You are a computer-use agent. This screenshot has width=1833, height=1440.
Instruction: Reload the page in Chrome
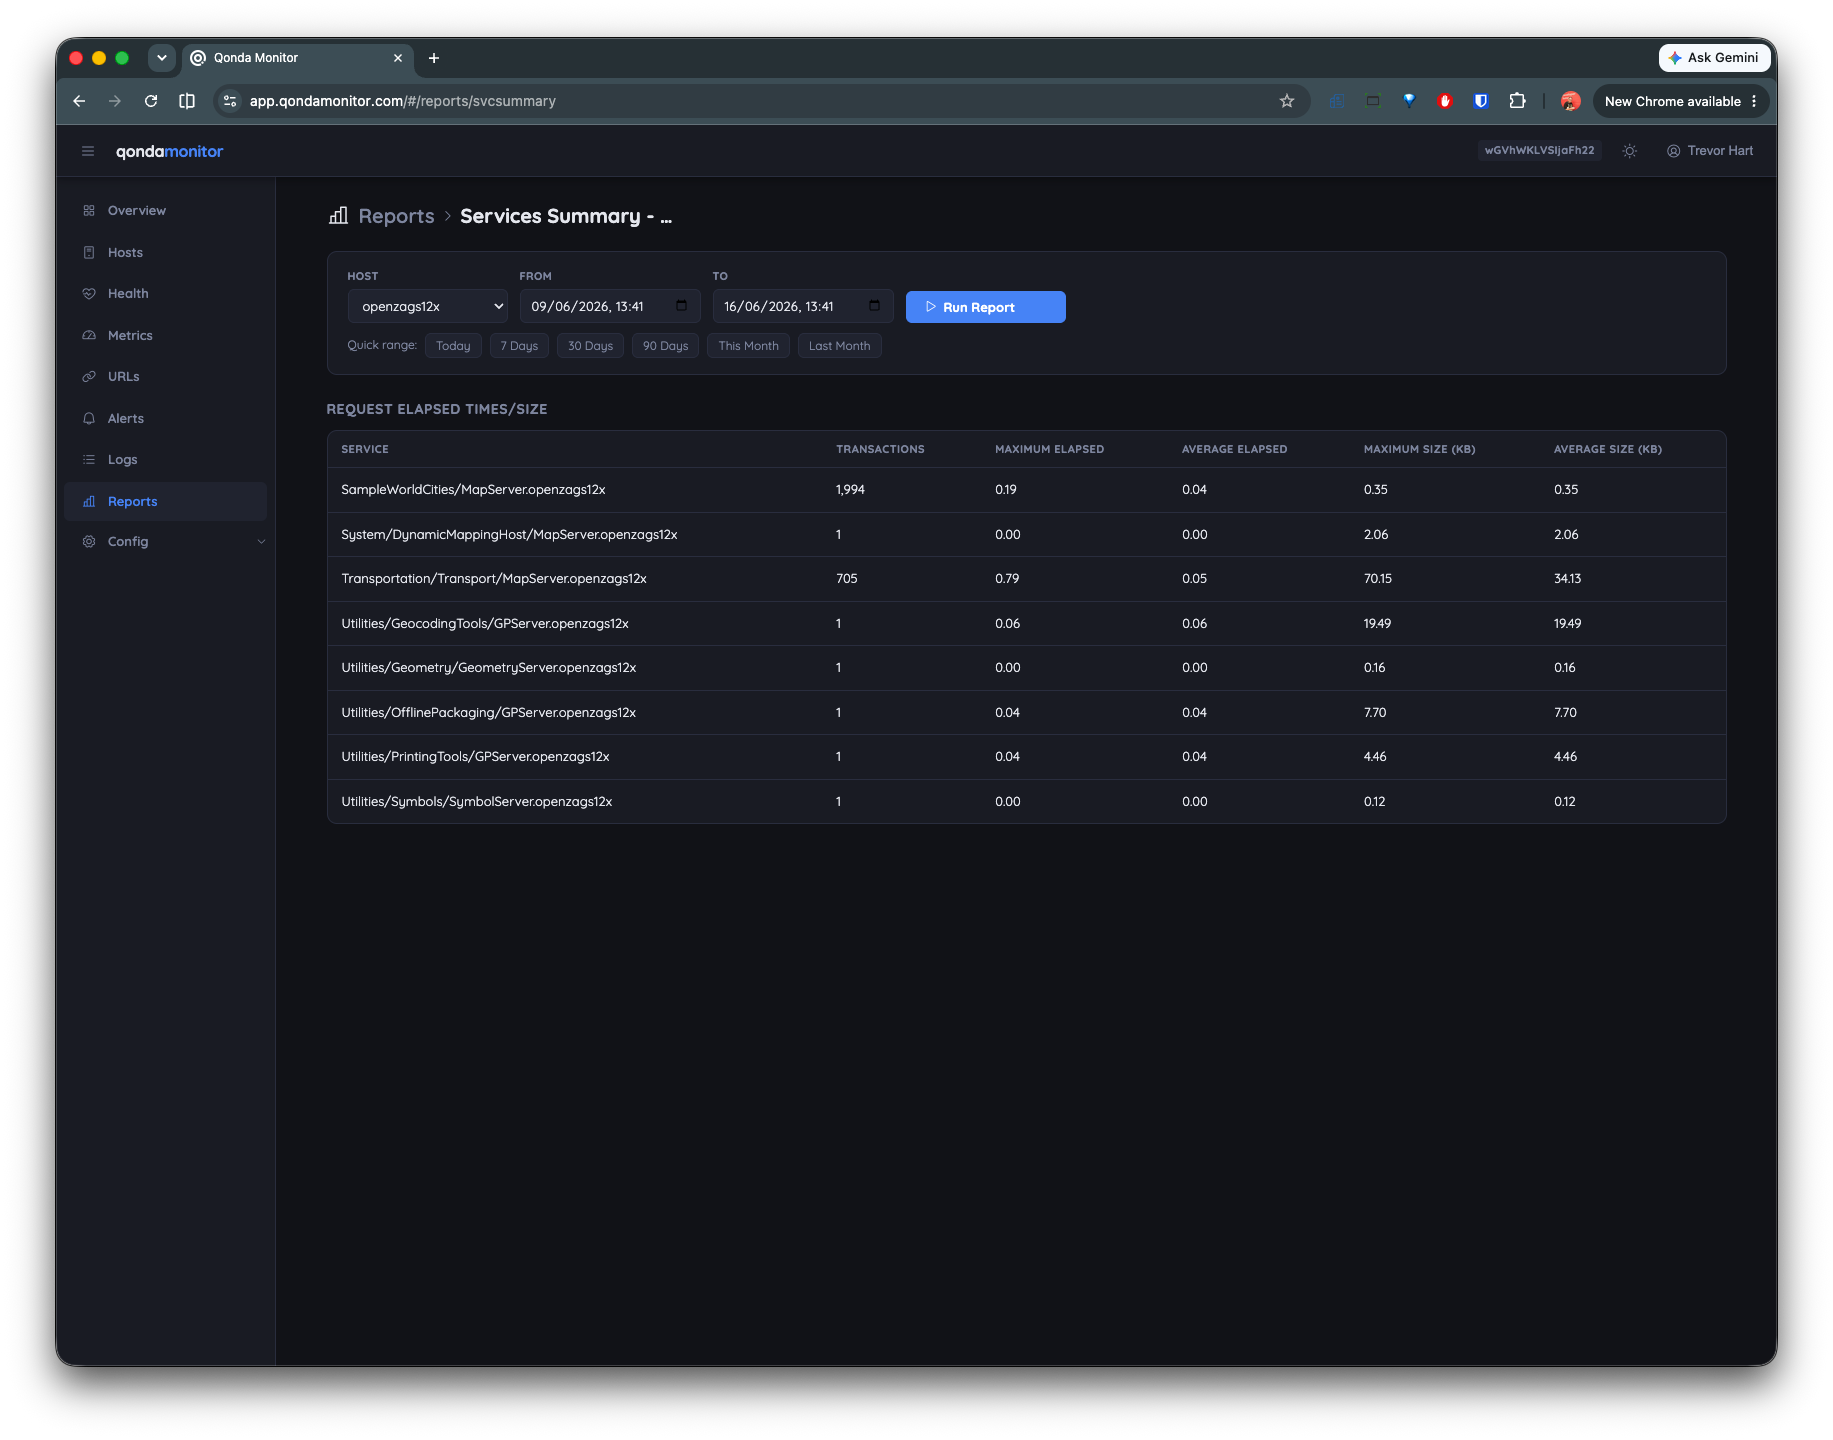click(x=151, y=101)
